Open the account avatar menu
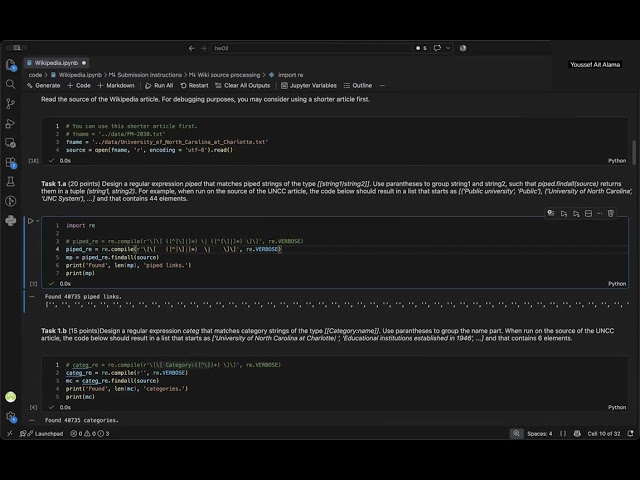 click(11, 397)
